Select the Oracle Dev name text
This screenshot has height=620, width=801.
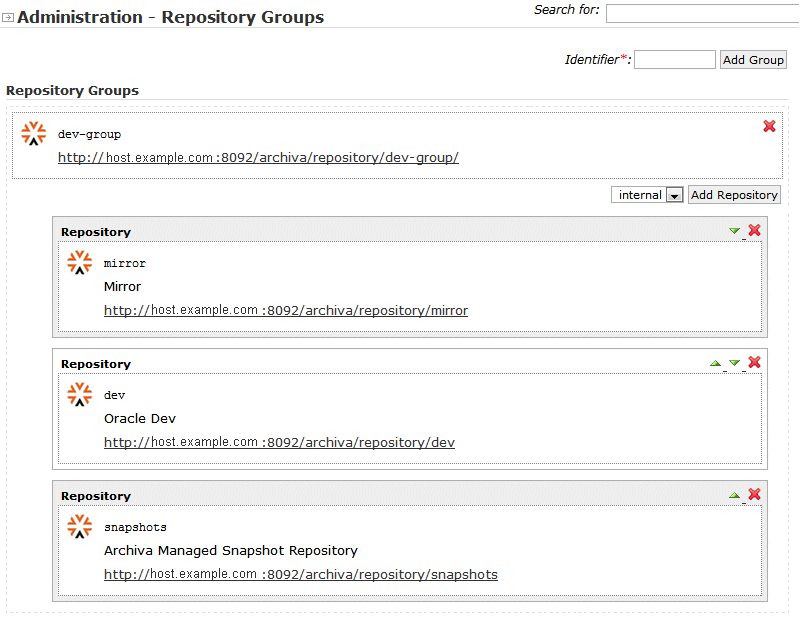139,419
